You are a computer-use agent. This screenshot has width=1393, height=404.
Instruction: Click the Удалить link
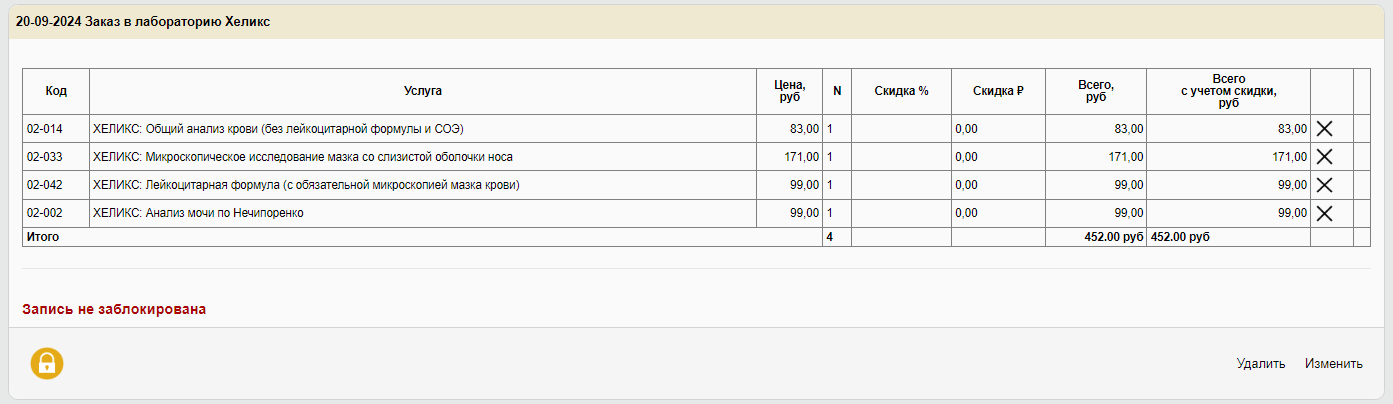click(1261, 363)
